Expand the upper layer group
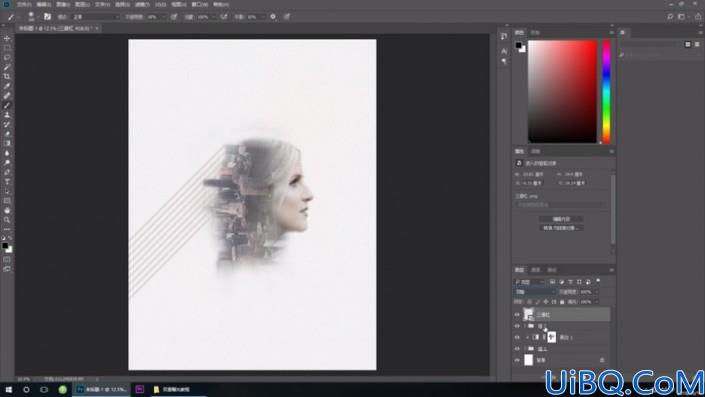 click(525, 326)
